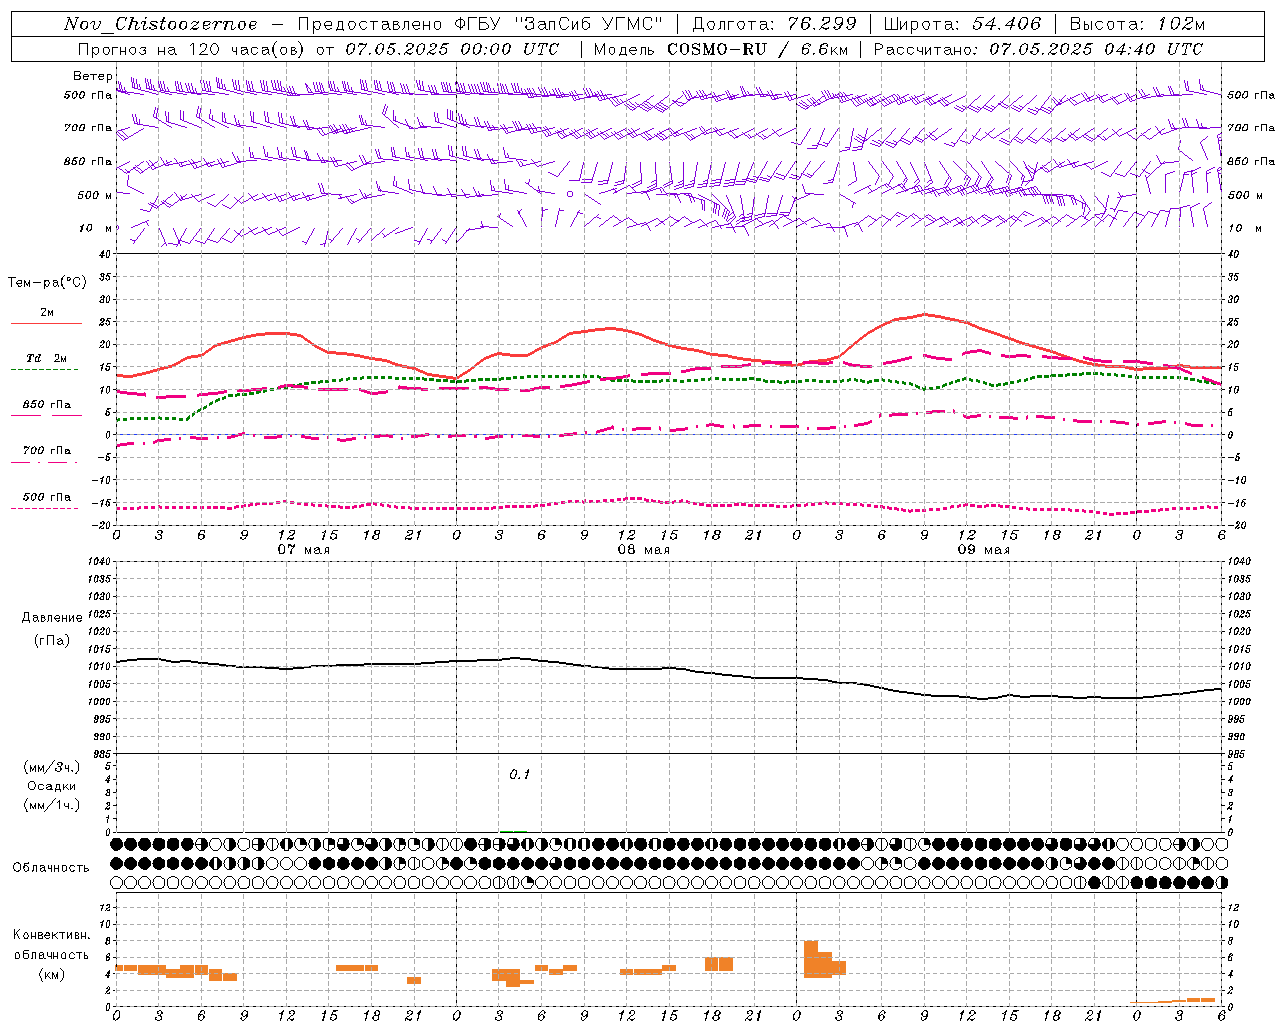Image resolution: width=1280 pixels, height=1024 pixels.
Task: Click the solid red line sample under 2м
Action: pyautogui.click(x=46, y=323)
